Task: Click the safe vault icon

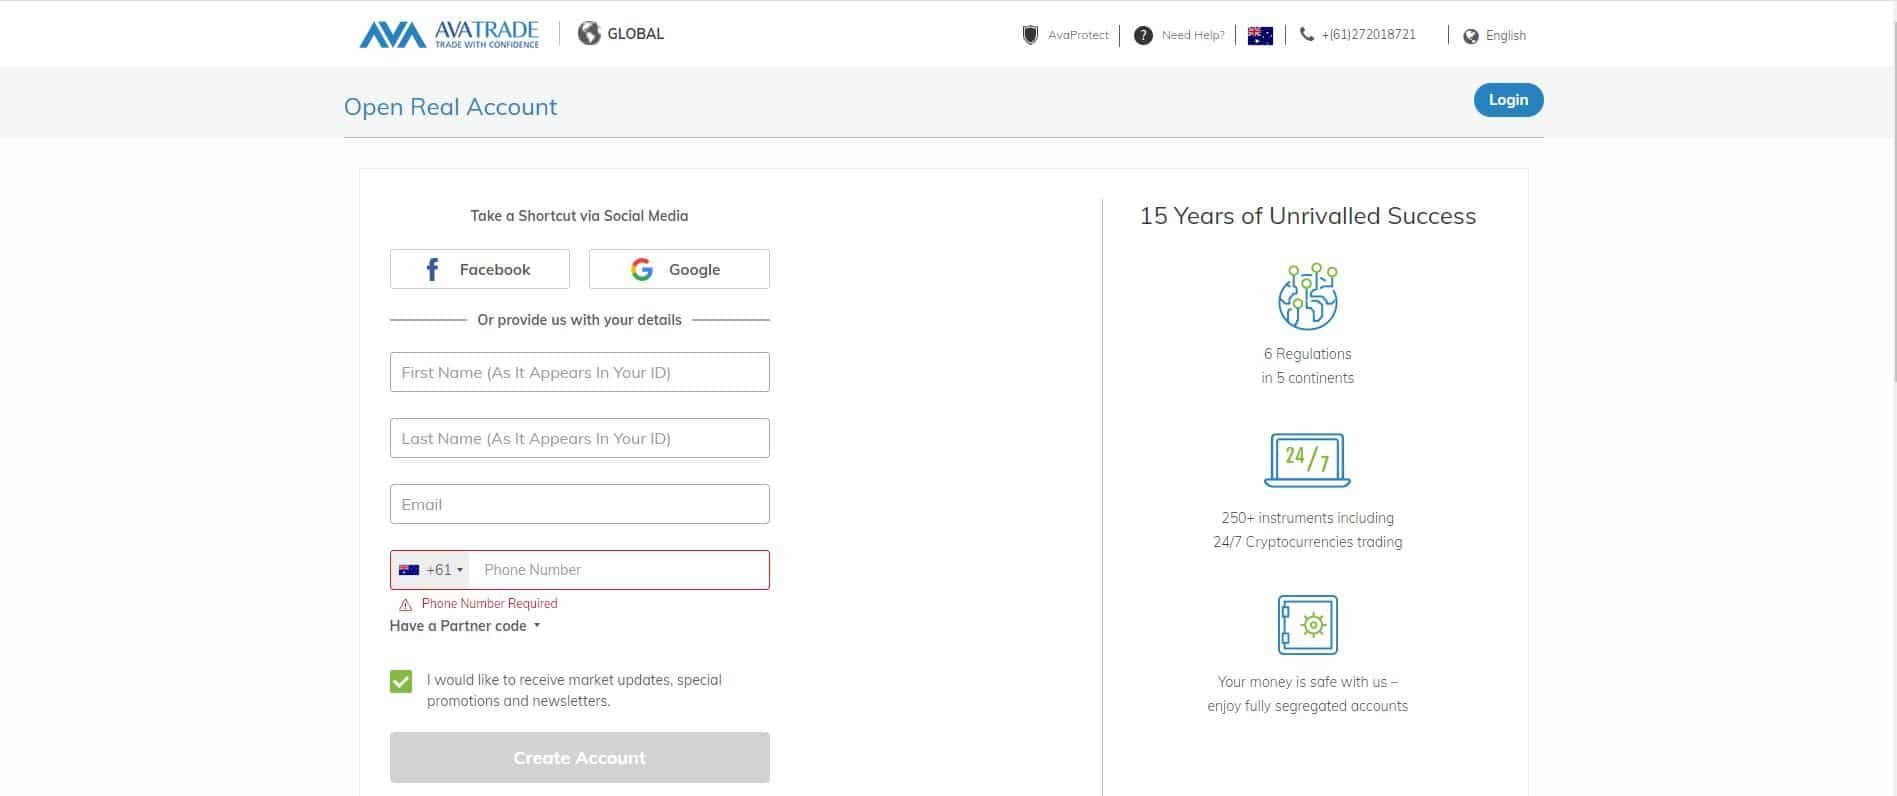Action: (x=1308, y=625)
